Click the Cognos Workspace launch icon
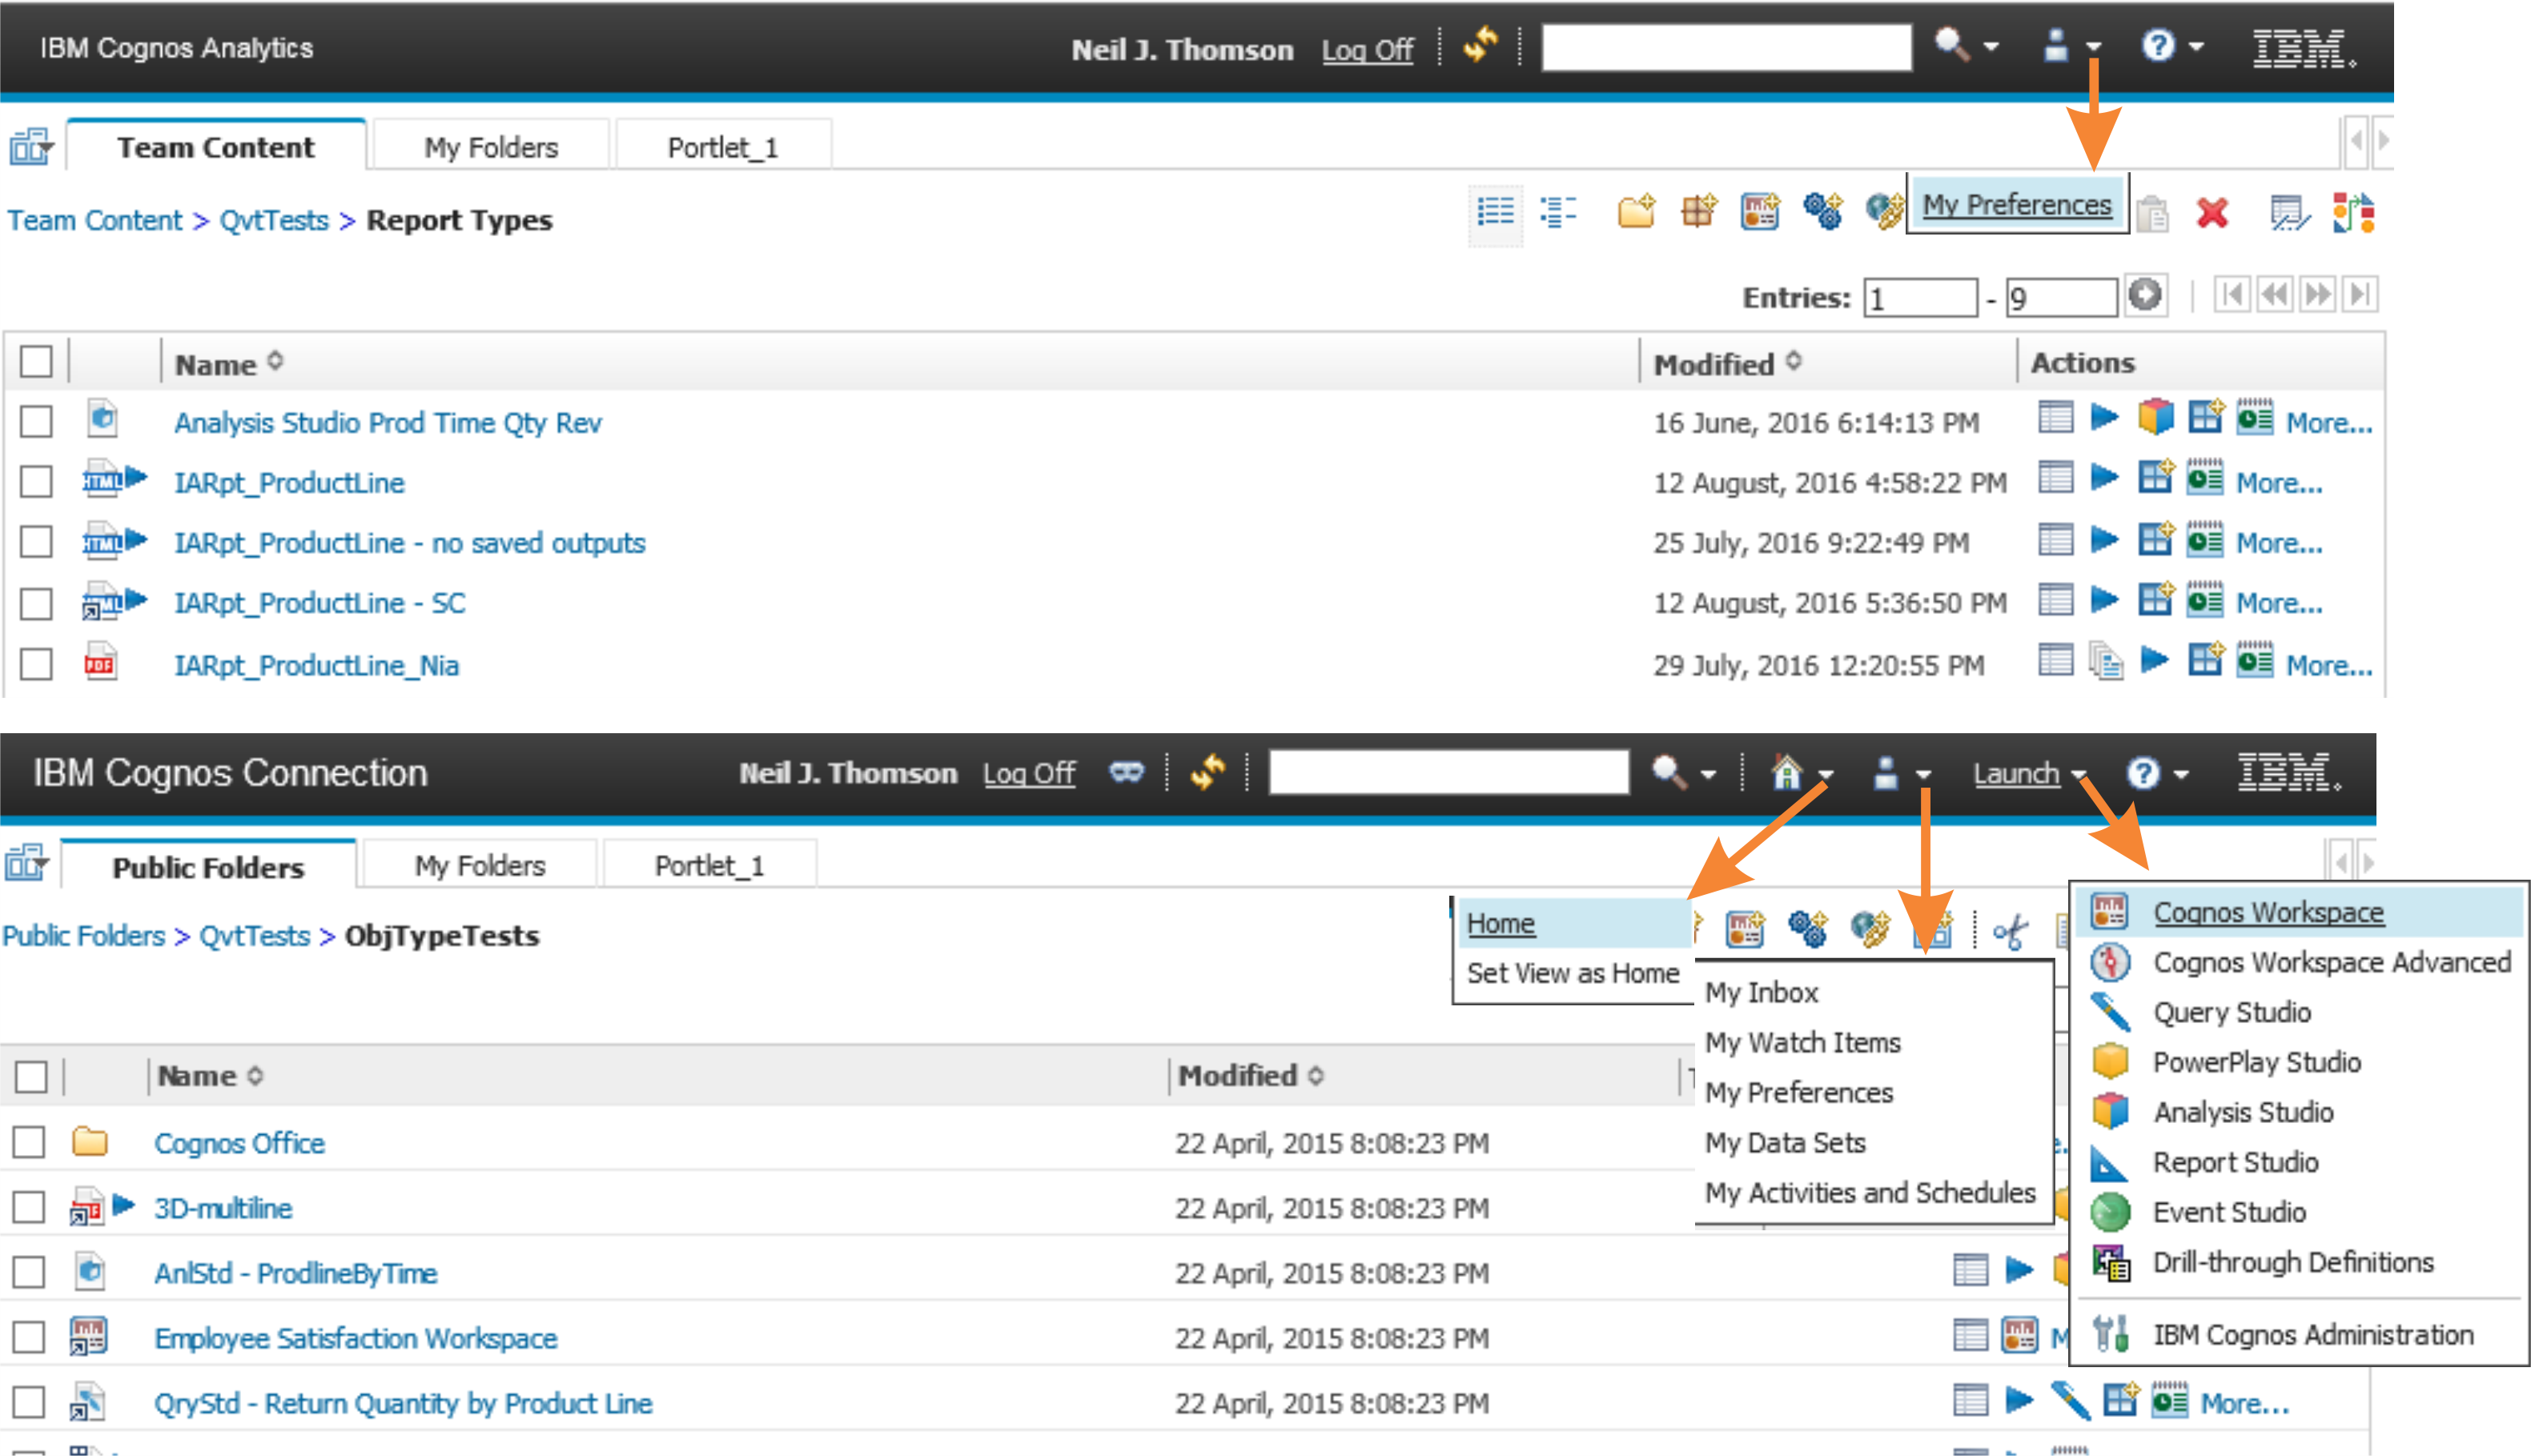The height and width of the screenshot is (1456, 2531). click(2111, 910)
